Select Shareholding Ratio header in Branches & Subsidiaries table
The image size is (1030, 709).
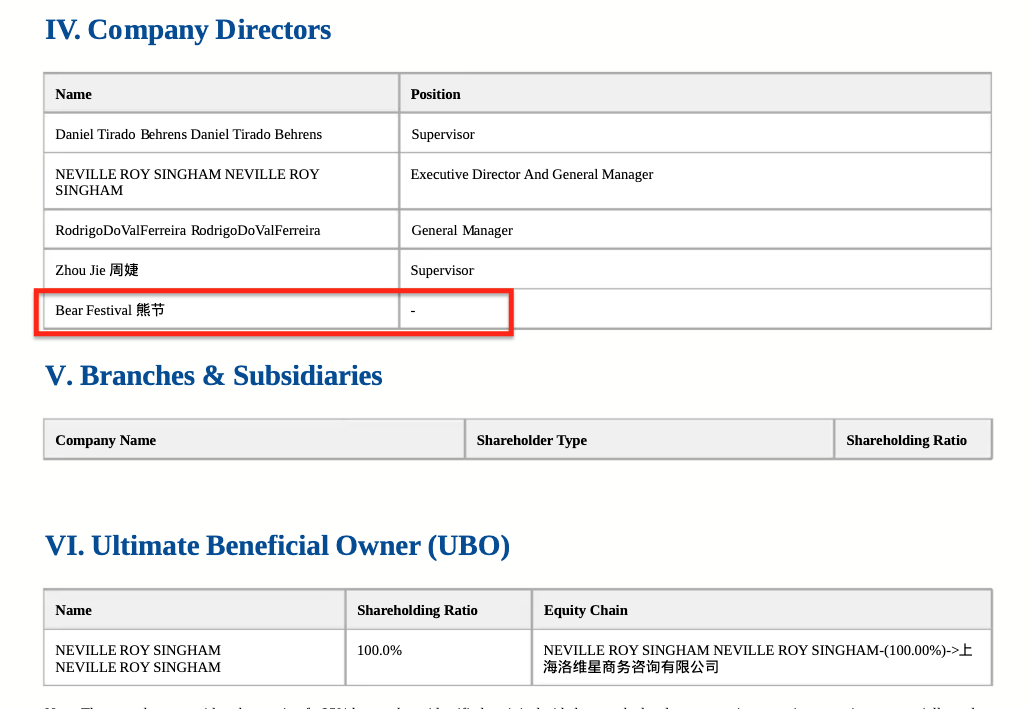click(906, 440)
